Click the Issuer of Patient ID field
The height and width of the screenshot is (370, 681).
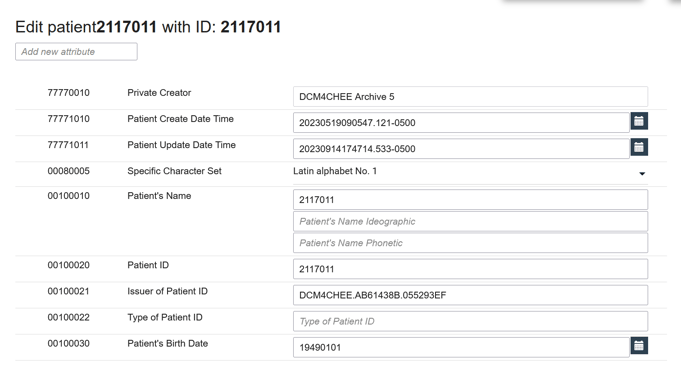470,295
